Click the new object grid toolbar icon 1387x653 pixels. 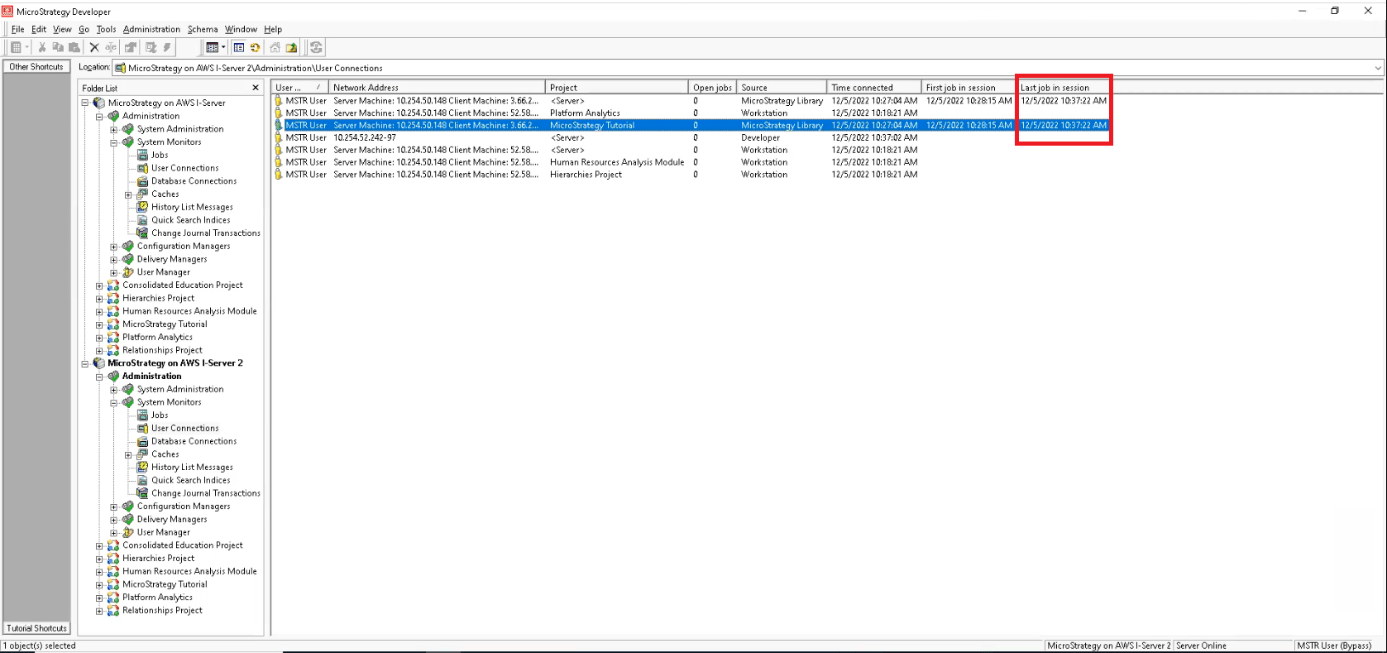[16, 47]
